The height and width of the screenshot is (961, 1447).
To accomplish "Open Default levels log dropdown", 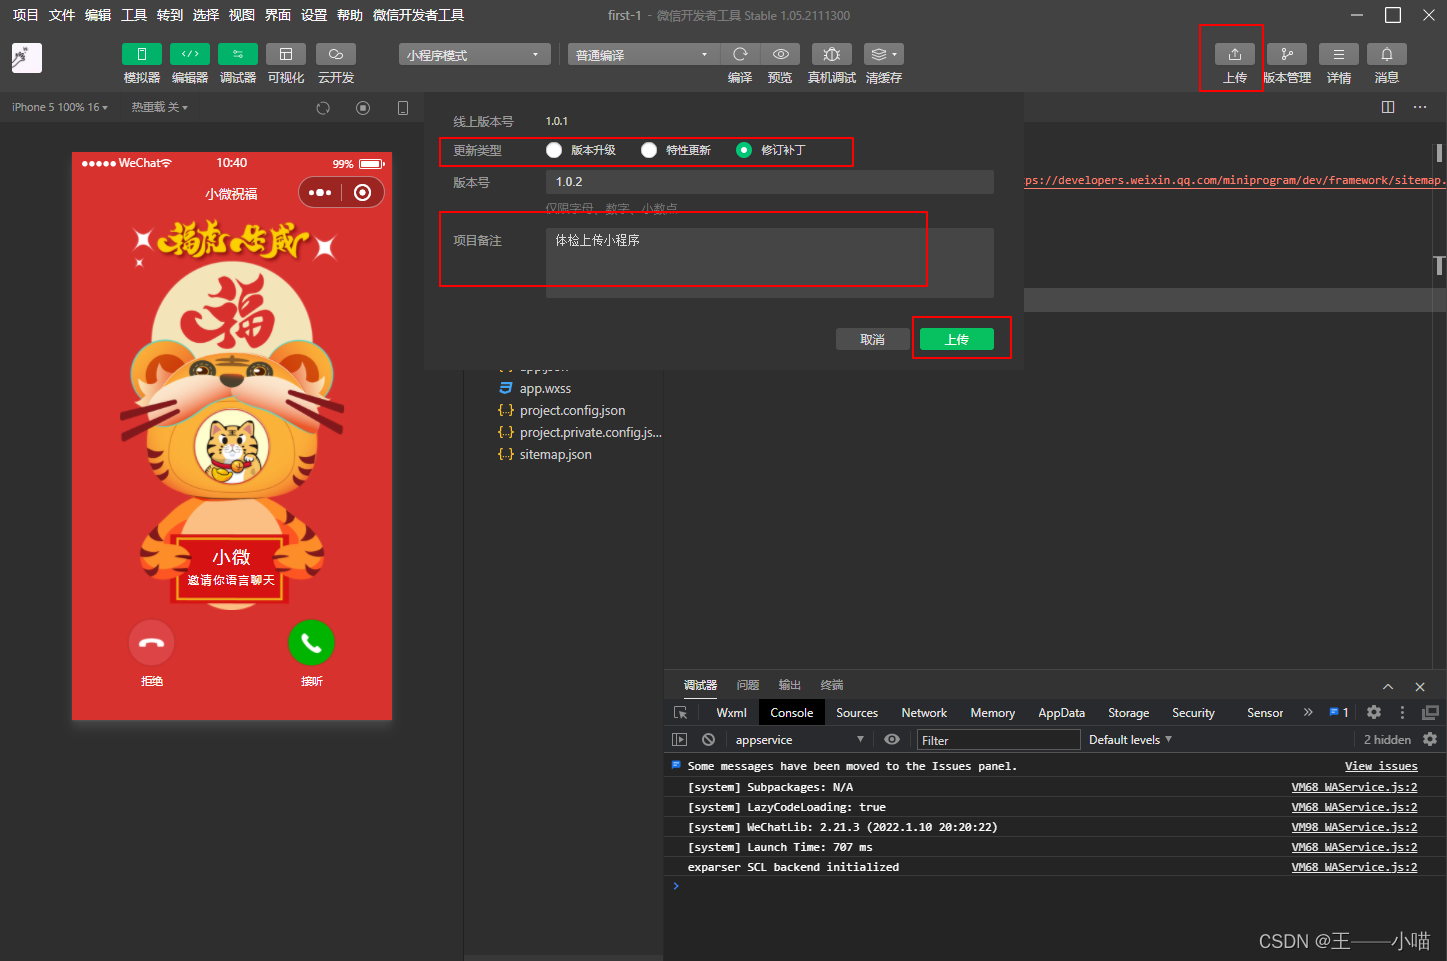I will (x=1130, y=740).
